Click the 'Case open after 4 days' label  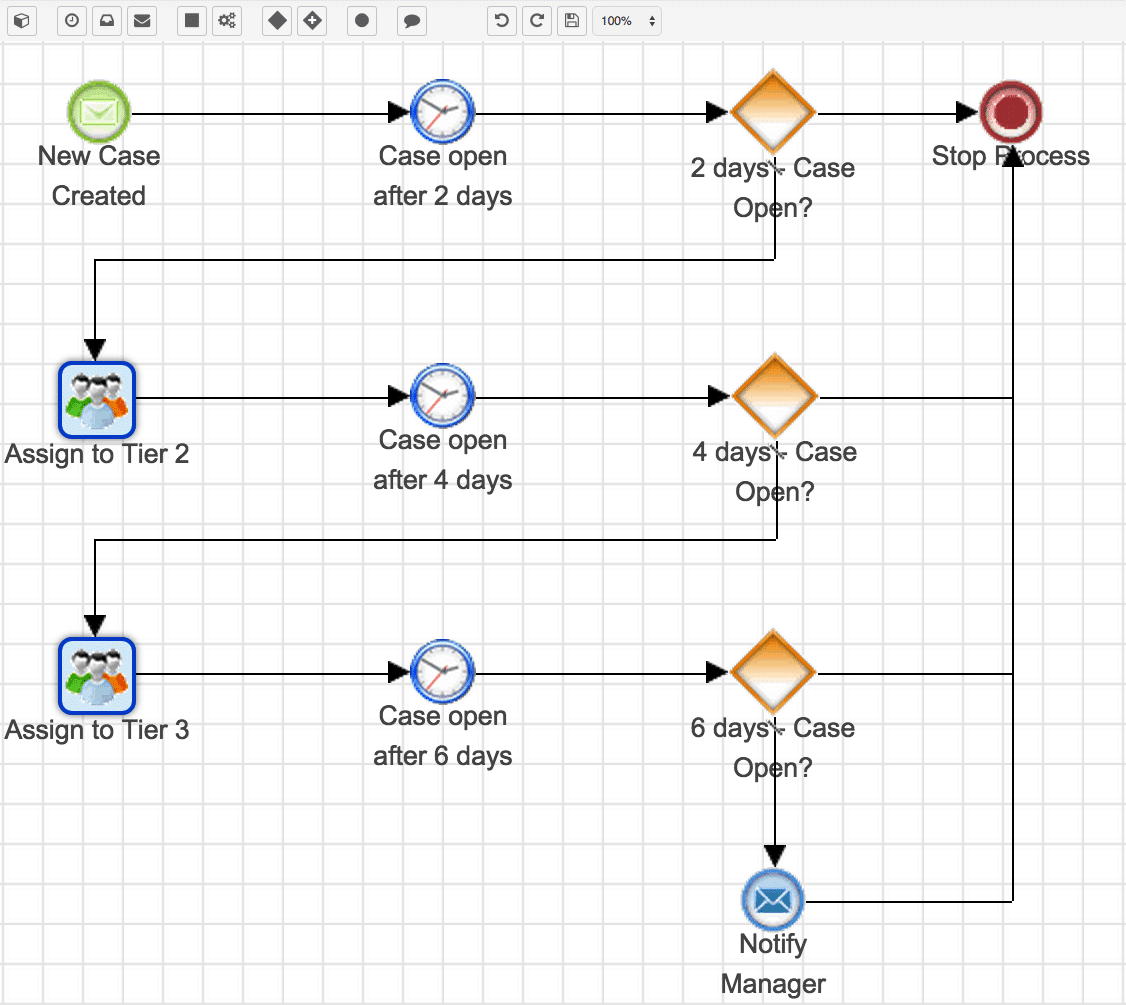pos(442,460)
